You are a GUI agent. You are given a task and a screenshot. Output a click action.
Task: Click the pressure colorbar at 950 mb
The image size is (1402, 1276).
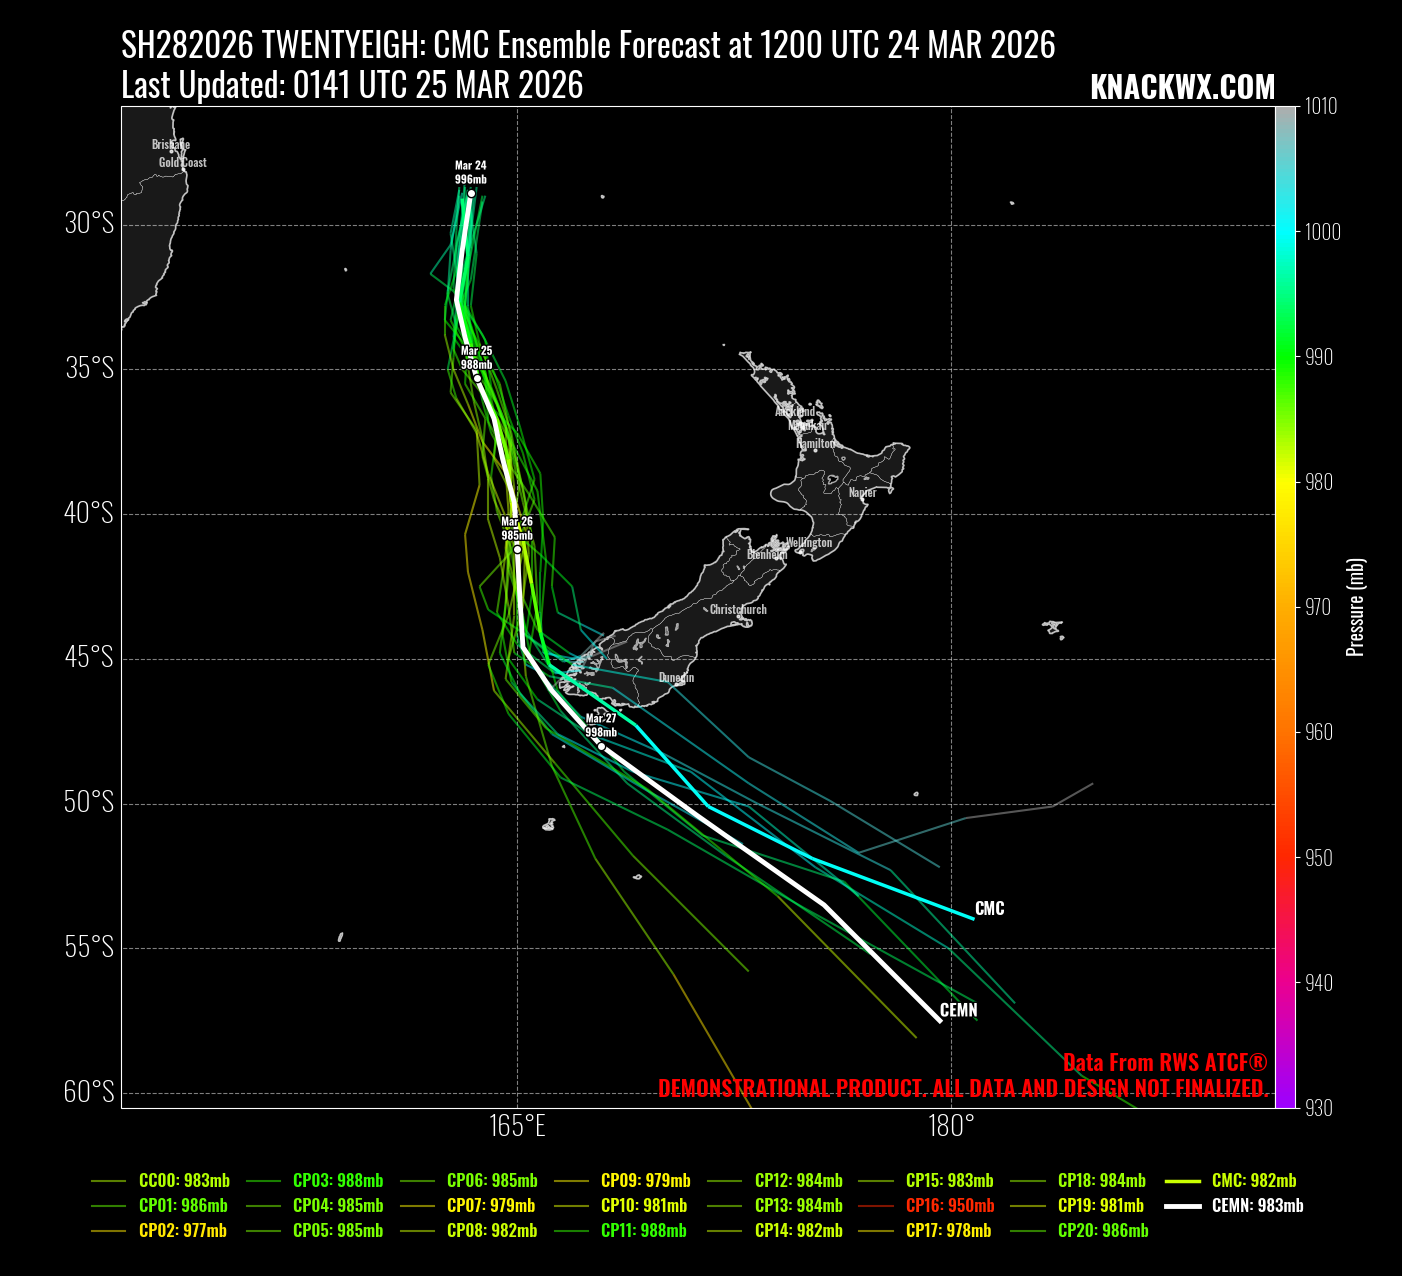pos(1285,858)
